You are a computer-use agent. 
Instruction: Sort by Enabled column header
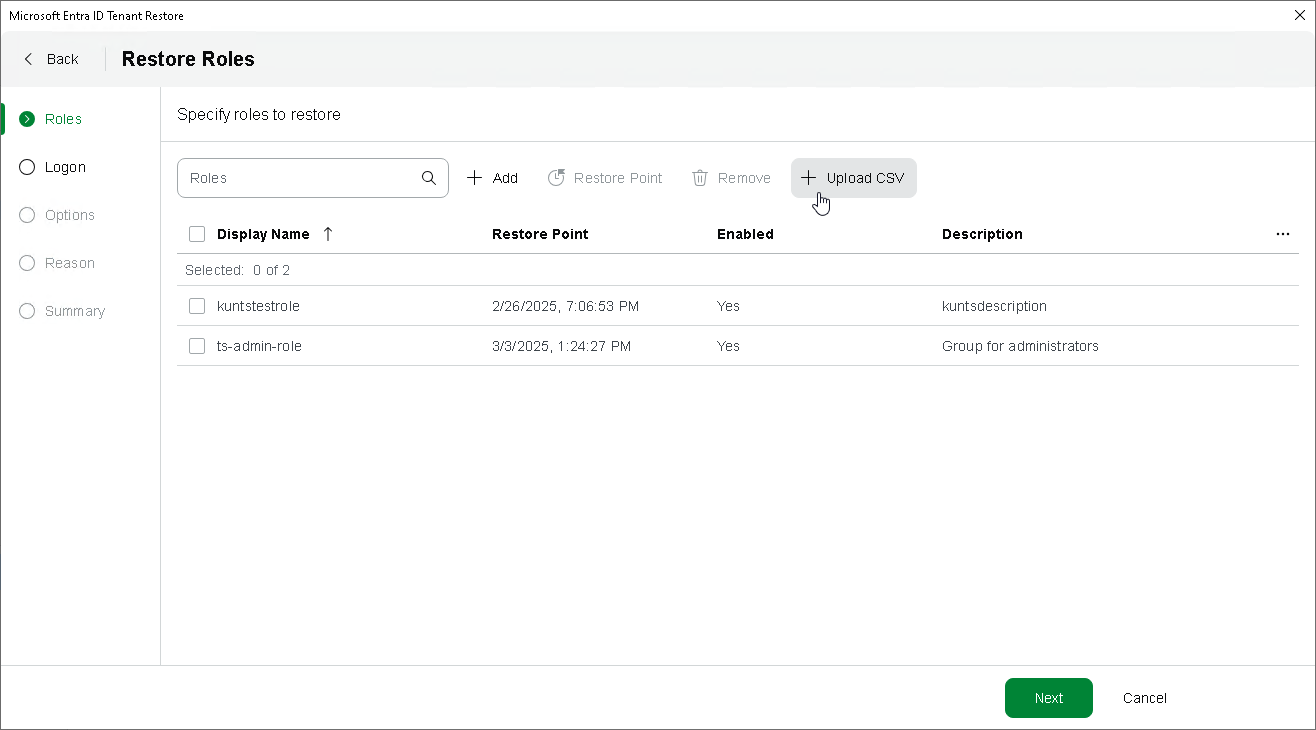coord(745,234)
